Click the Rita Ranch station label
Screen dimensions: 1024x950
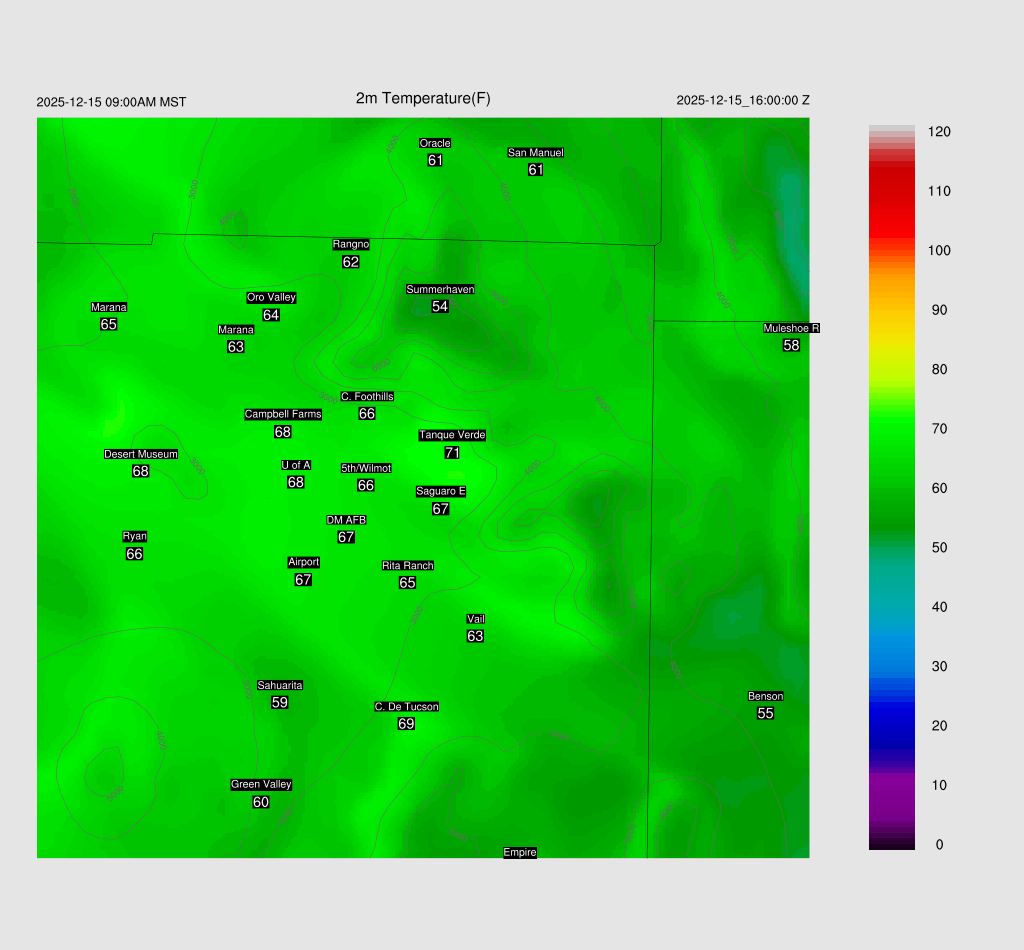(x=407, y=565)
